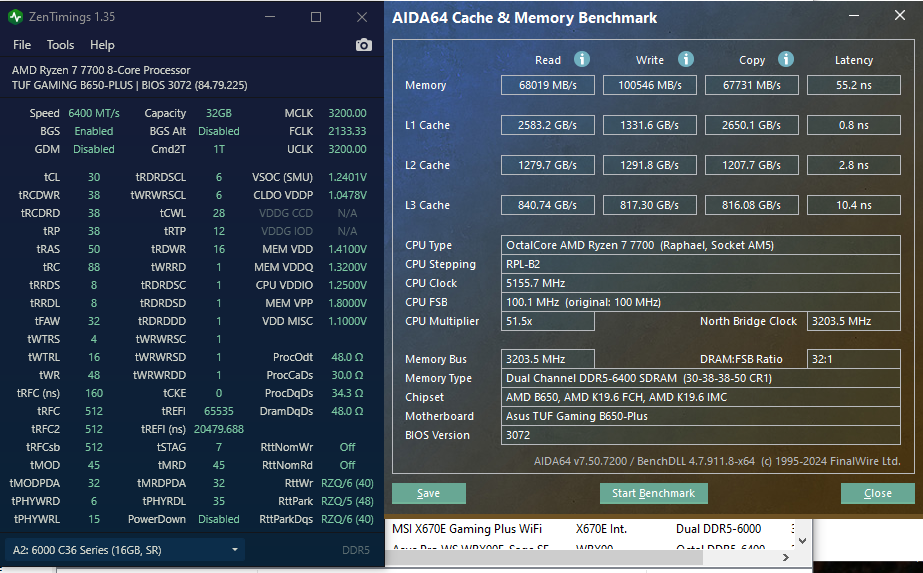Click the CPU Clock field 5155.7 MHz
The image size is (923, 573).
coord(700,283)
